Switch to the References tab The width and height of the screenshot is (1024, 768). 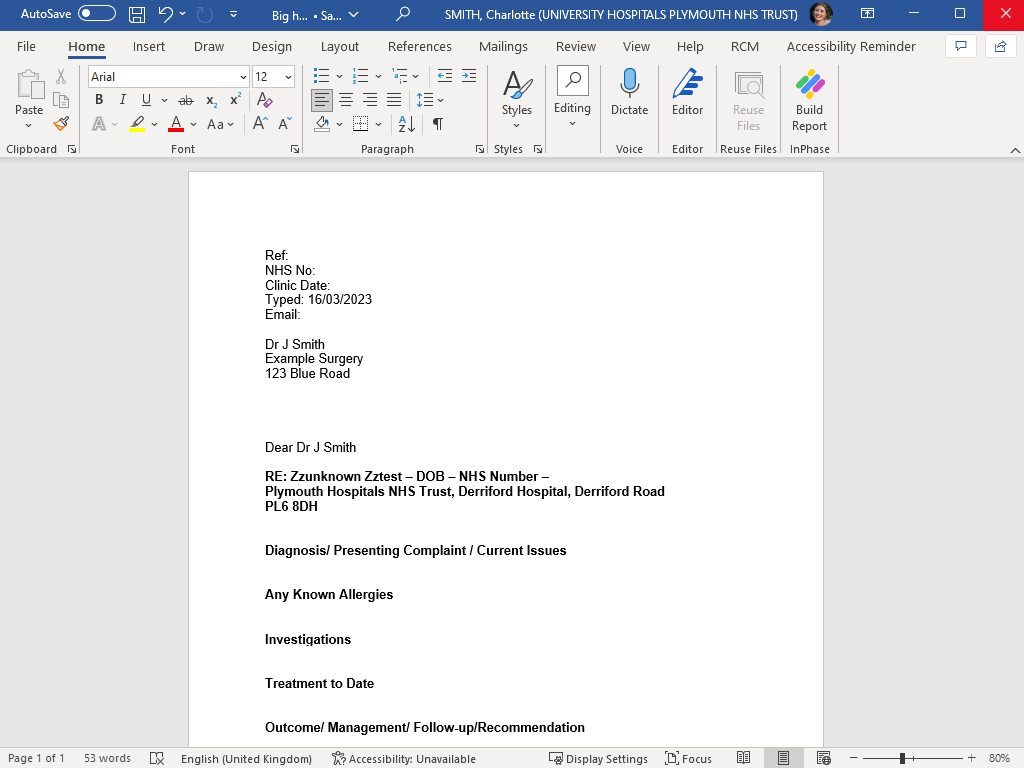(419, 46)
